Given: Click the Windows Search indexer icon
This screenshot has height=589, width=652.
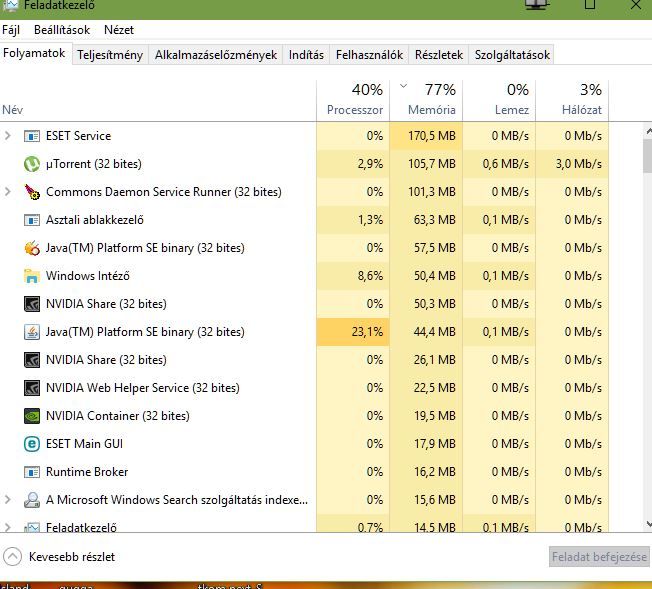Looking at the screenshot, I should click(32, 500).
